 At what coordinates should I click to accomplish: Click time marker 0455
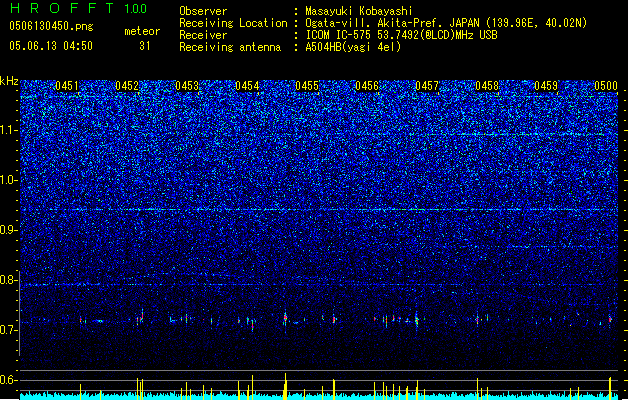[x=307, y=86]
